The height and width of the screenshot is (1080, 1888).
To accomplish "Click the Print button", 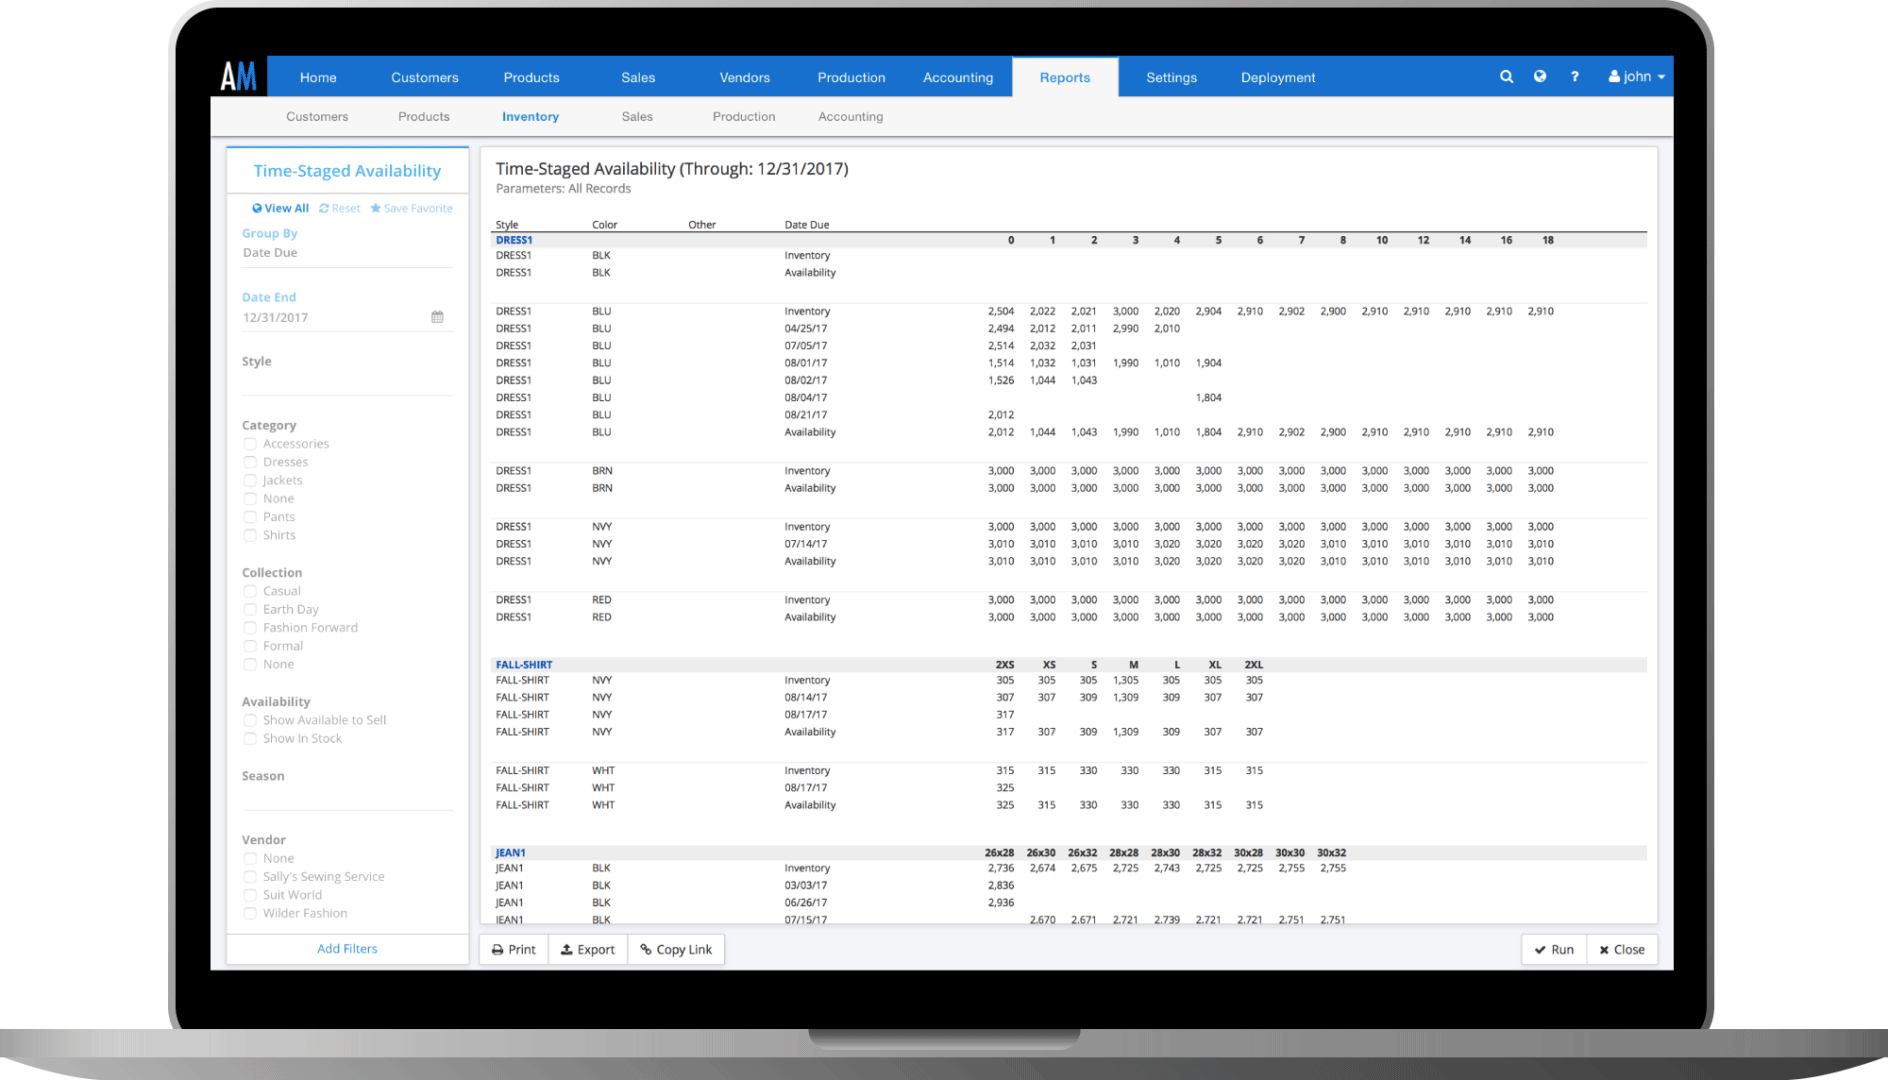I will (x=514, y=950).
